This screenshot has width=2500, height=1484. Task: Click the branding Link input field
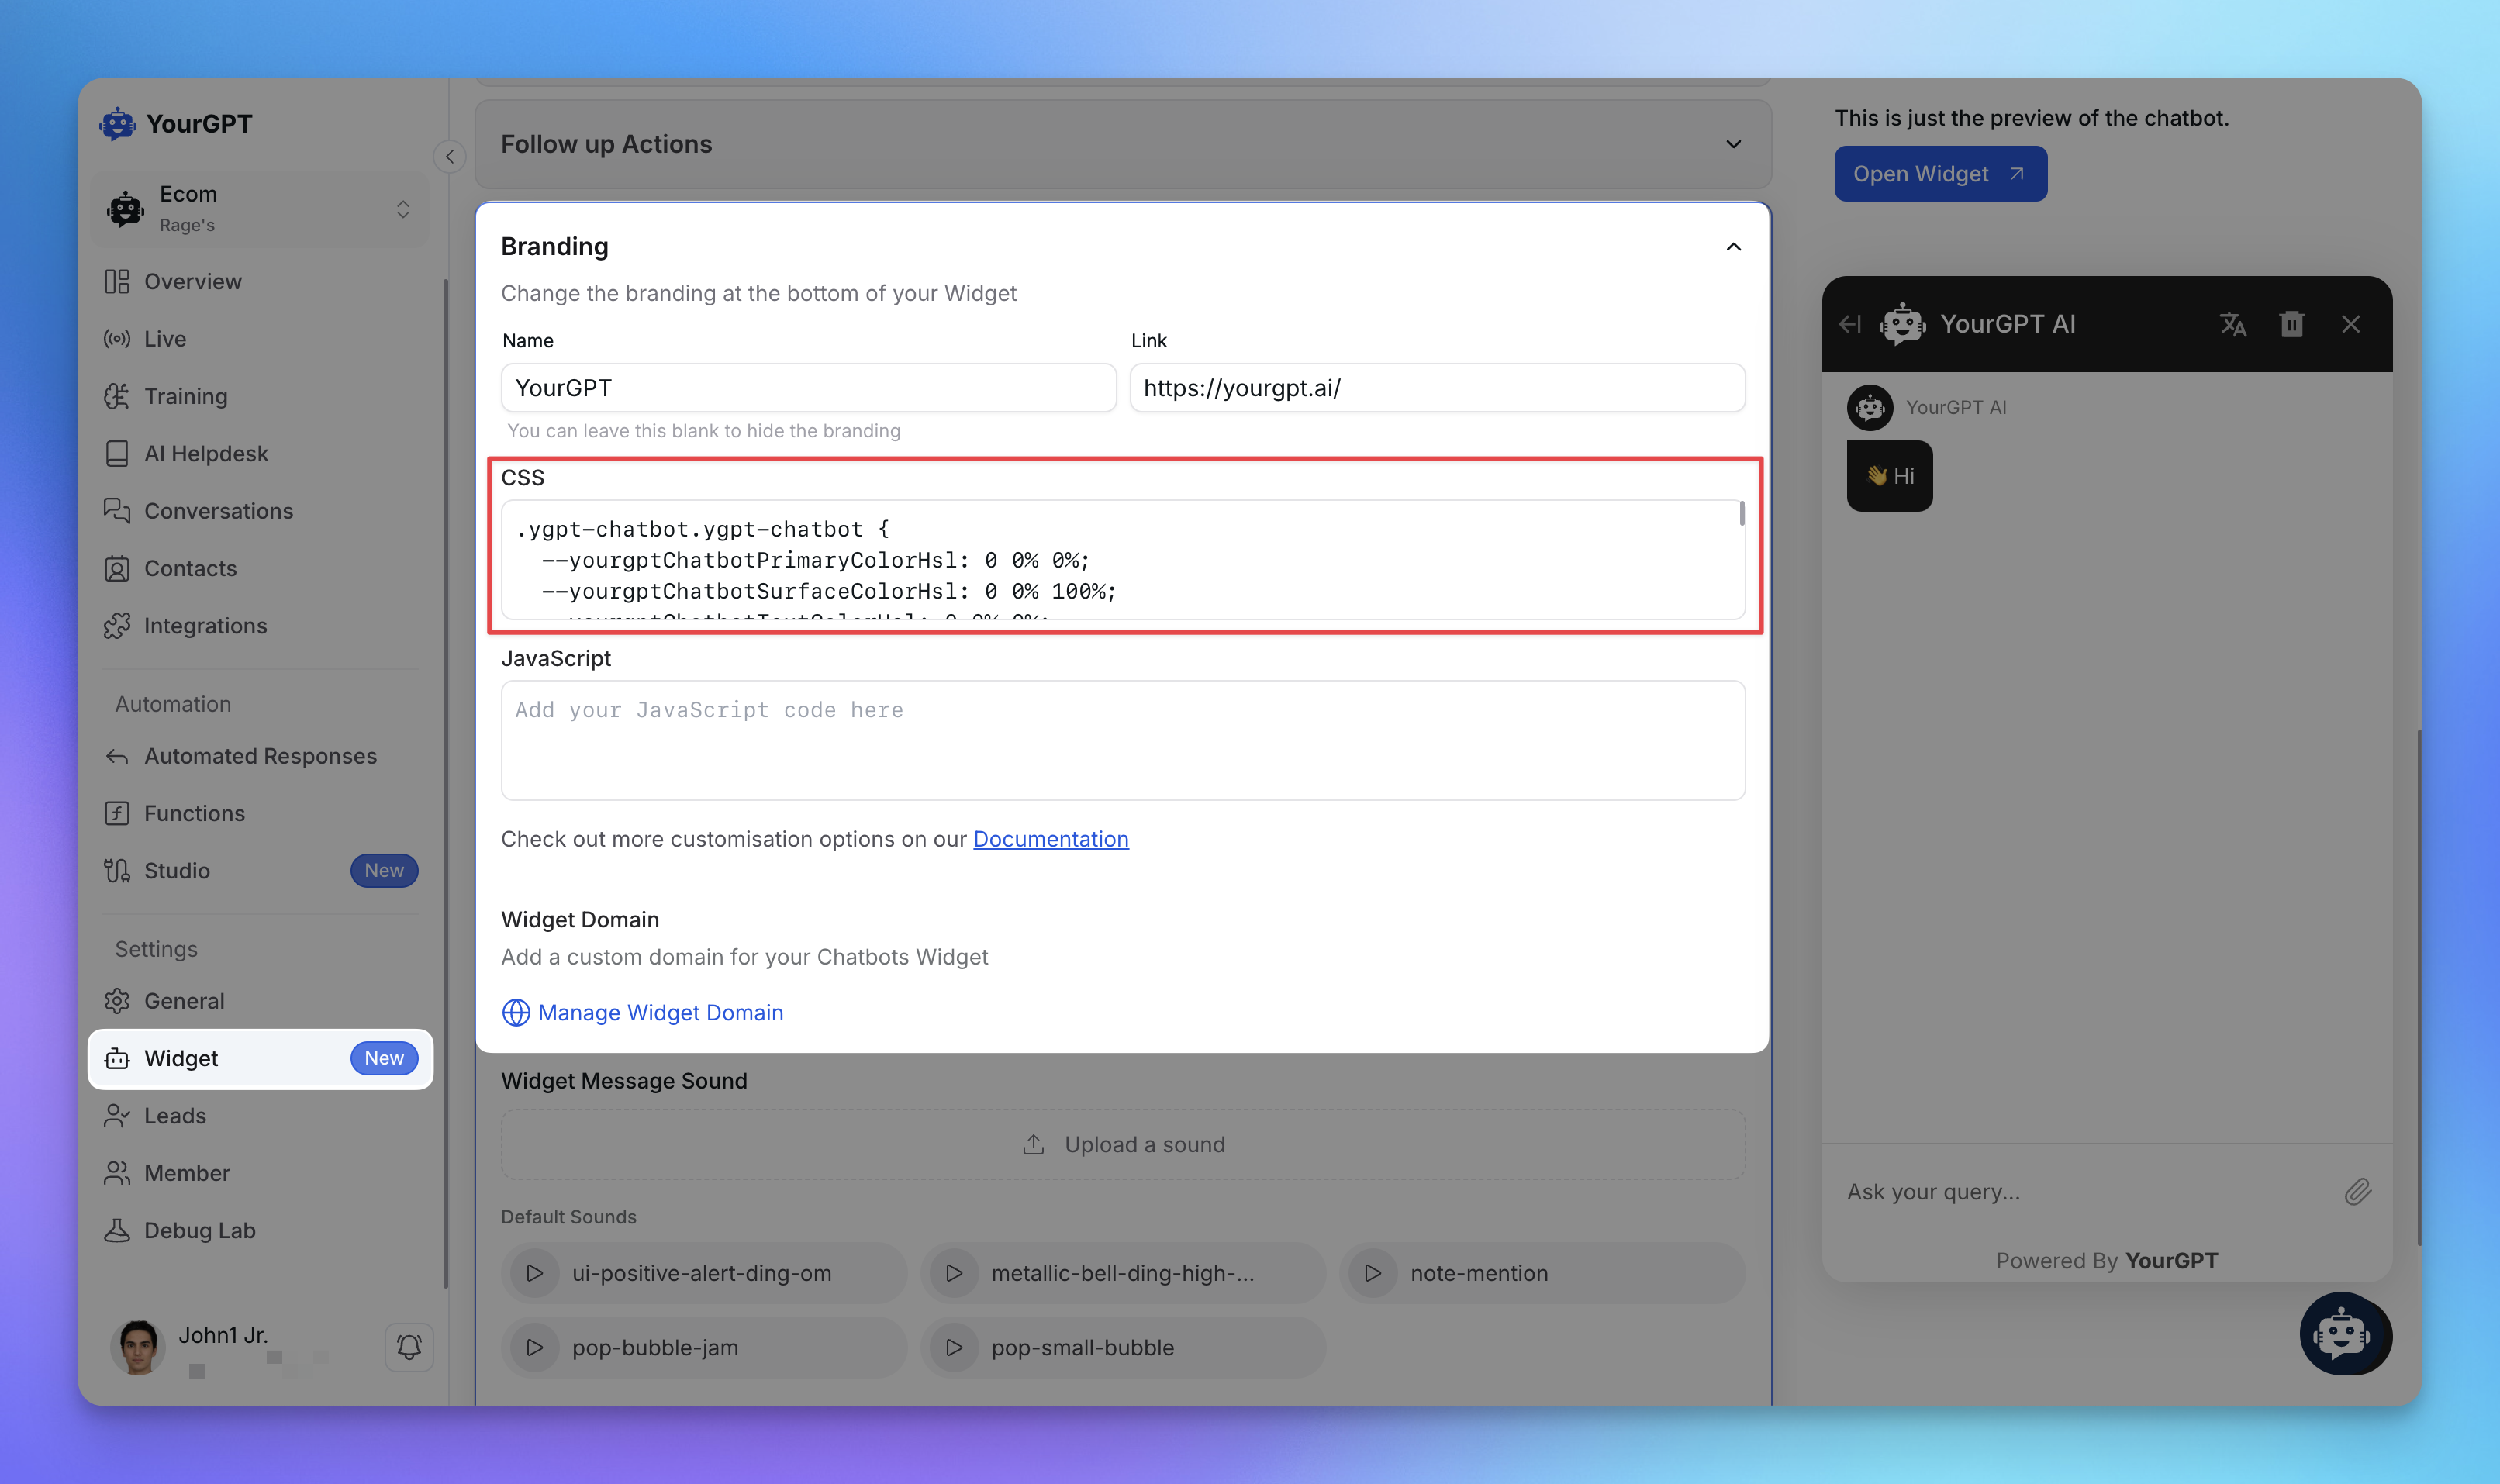point(1437,388)
